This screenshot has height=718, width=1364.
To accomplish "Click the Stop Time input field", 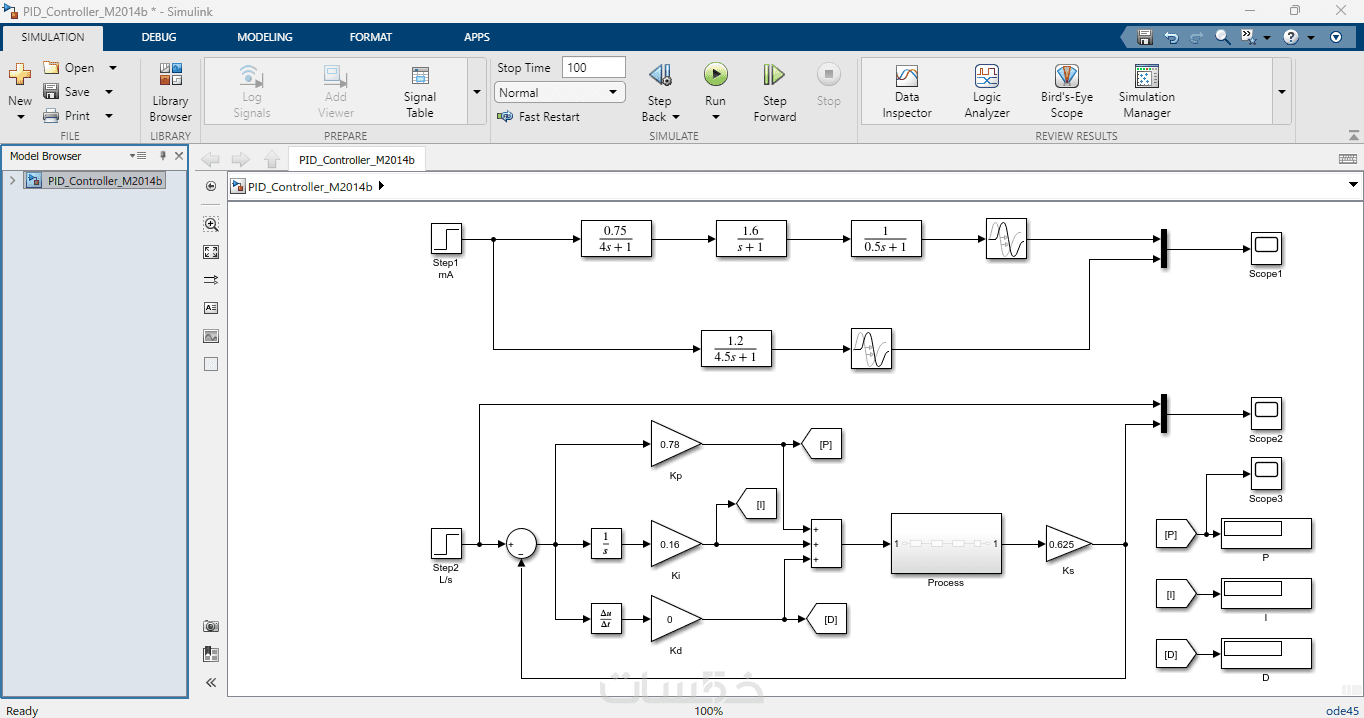I will (x=594, y=67).
